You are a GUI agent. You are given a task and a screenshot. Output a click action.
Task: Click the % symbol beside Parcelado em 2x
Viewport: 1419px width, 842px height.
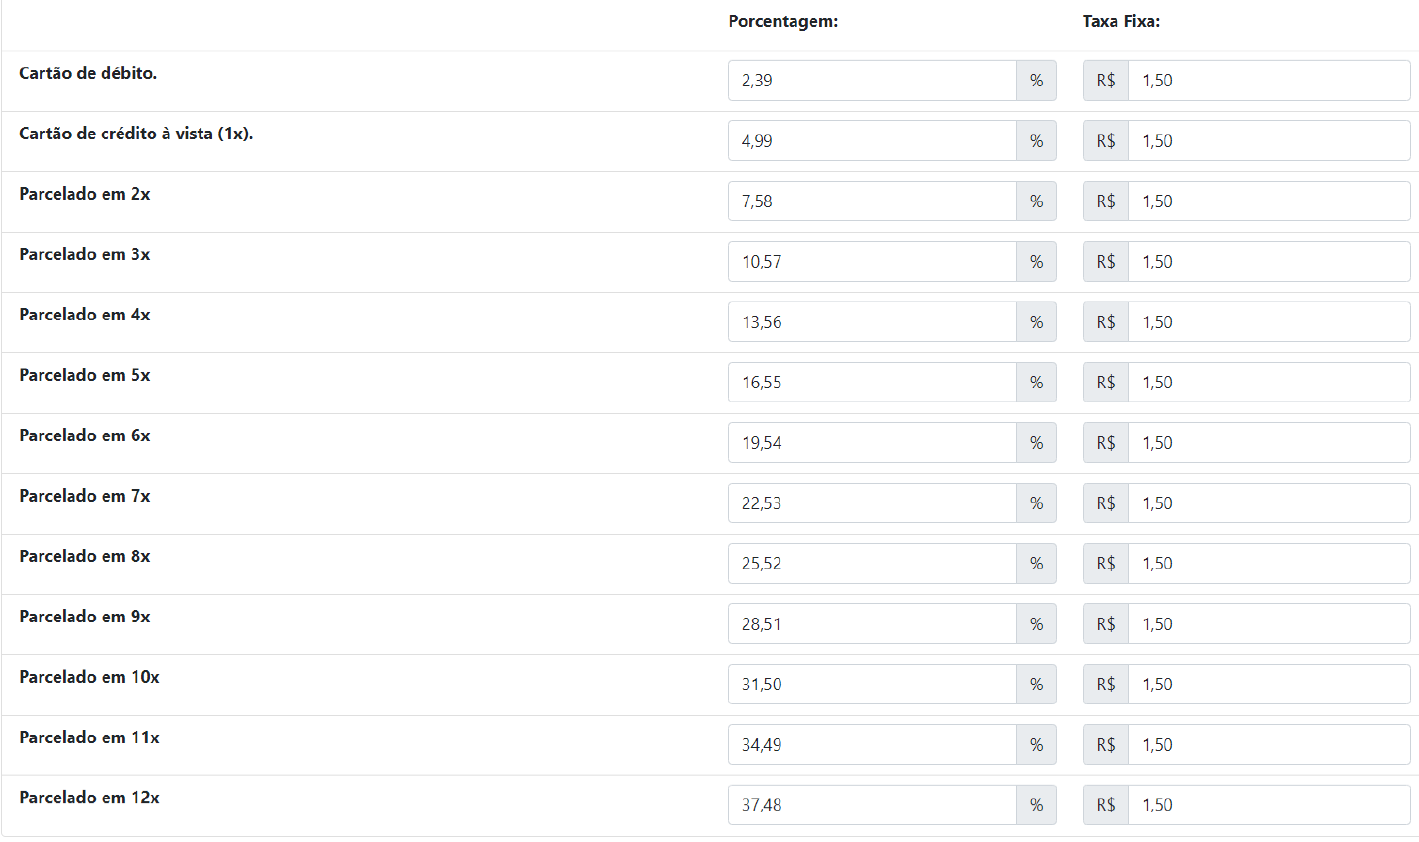coord(1036,201)
